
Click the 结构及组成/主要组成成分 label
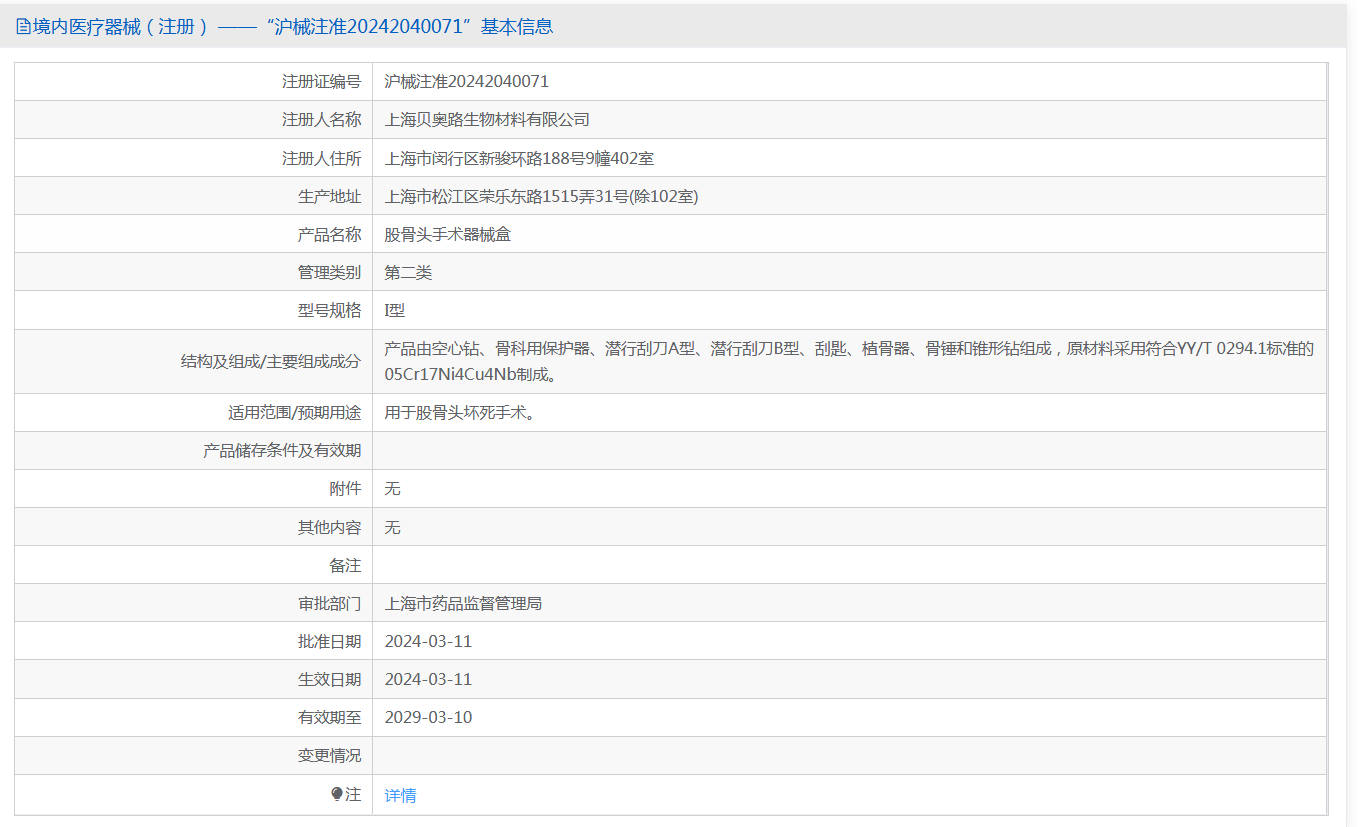270,361
